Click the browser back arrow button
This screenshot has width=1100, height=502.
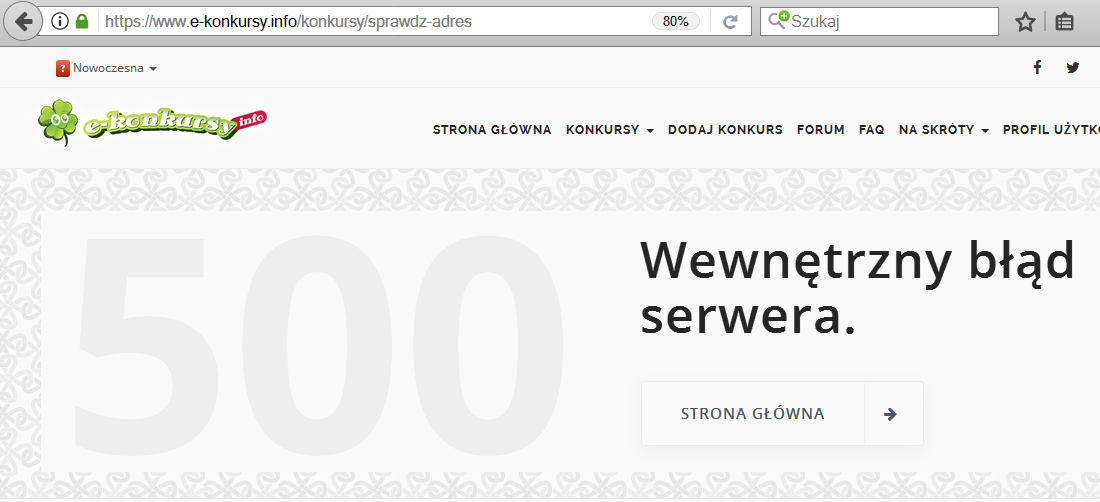click(x=21, y=21)
